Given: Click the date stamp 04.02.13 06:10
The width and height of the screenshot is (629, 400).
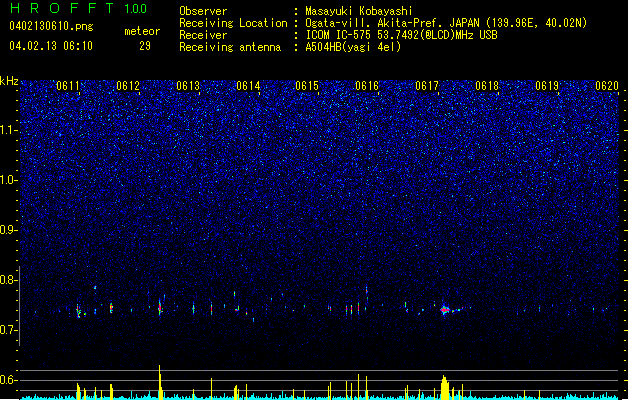Looking at the screenshot, I should pos(51,46).
